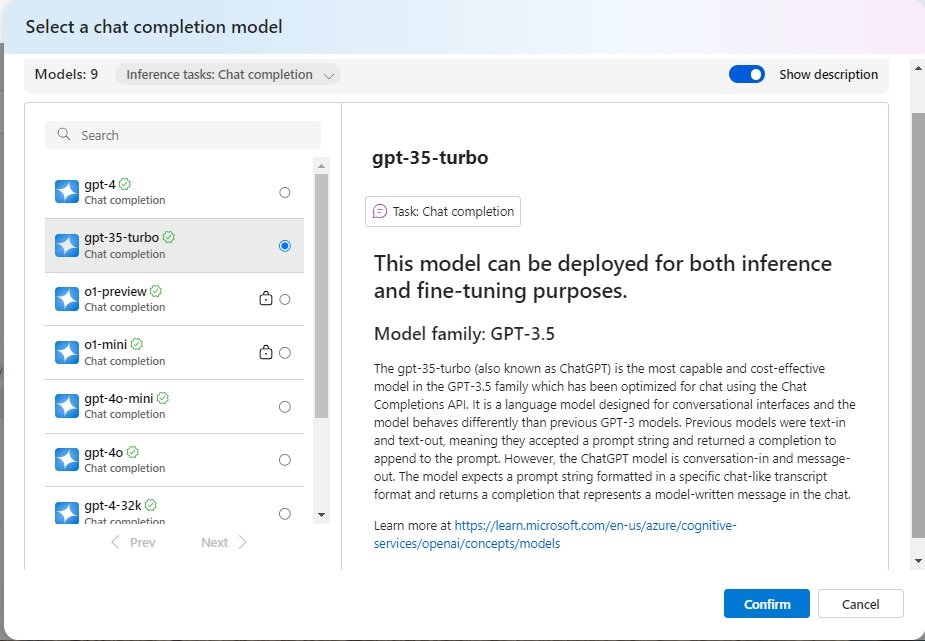Click dialog scrollbar down arrow

point(917,561)
